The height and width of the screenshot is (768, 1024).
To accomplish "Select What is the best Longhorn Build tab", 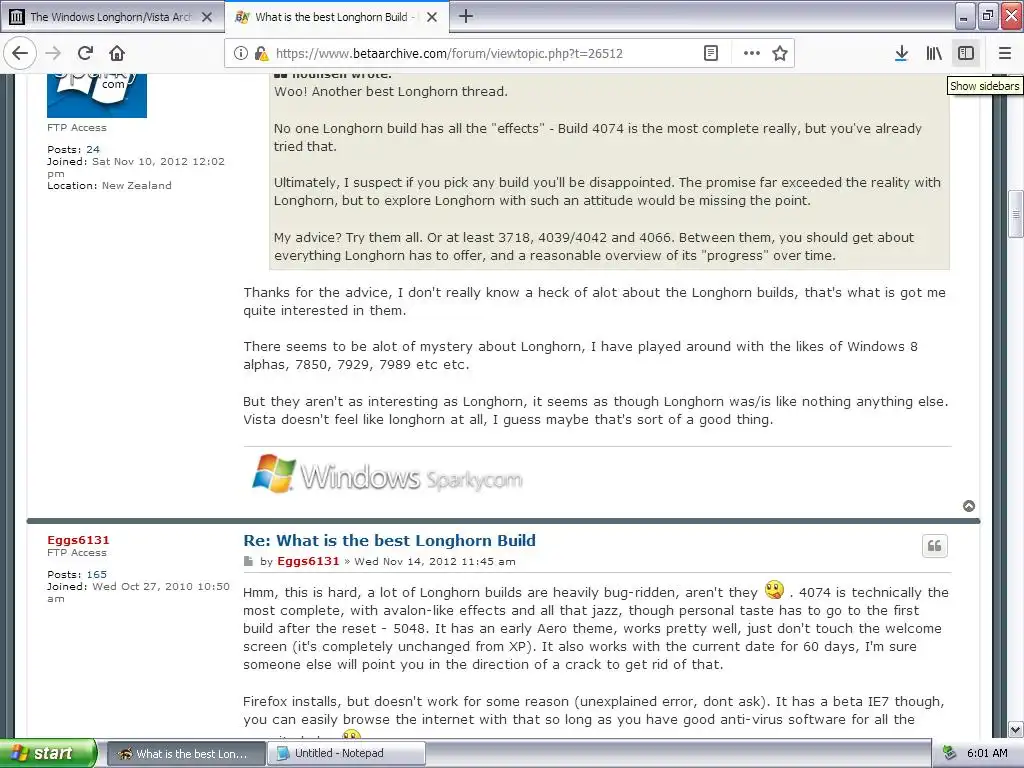I will 336,17.
